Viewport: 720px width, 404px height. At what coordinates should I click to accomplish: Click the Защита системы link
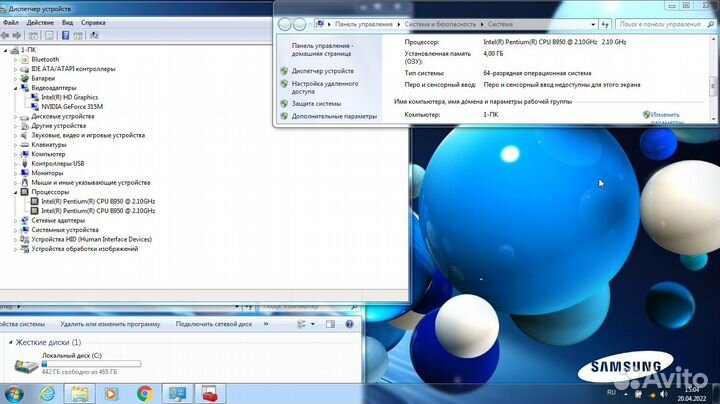(x=316, y=103)
